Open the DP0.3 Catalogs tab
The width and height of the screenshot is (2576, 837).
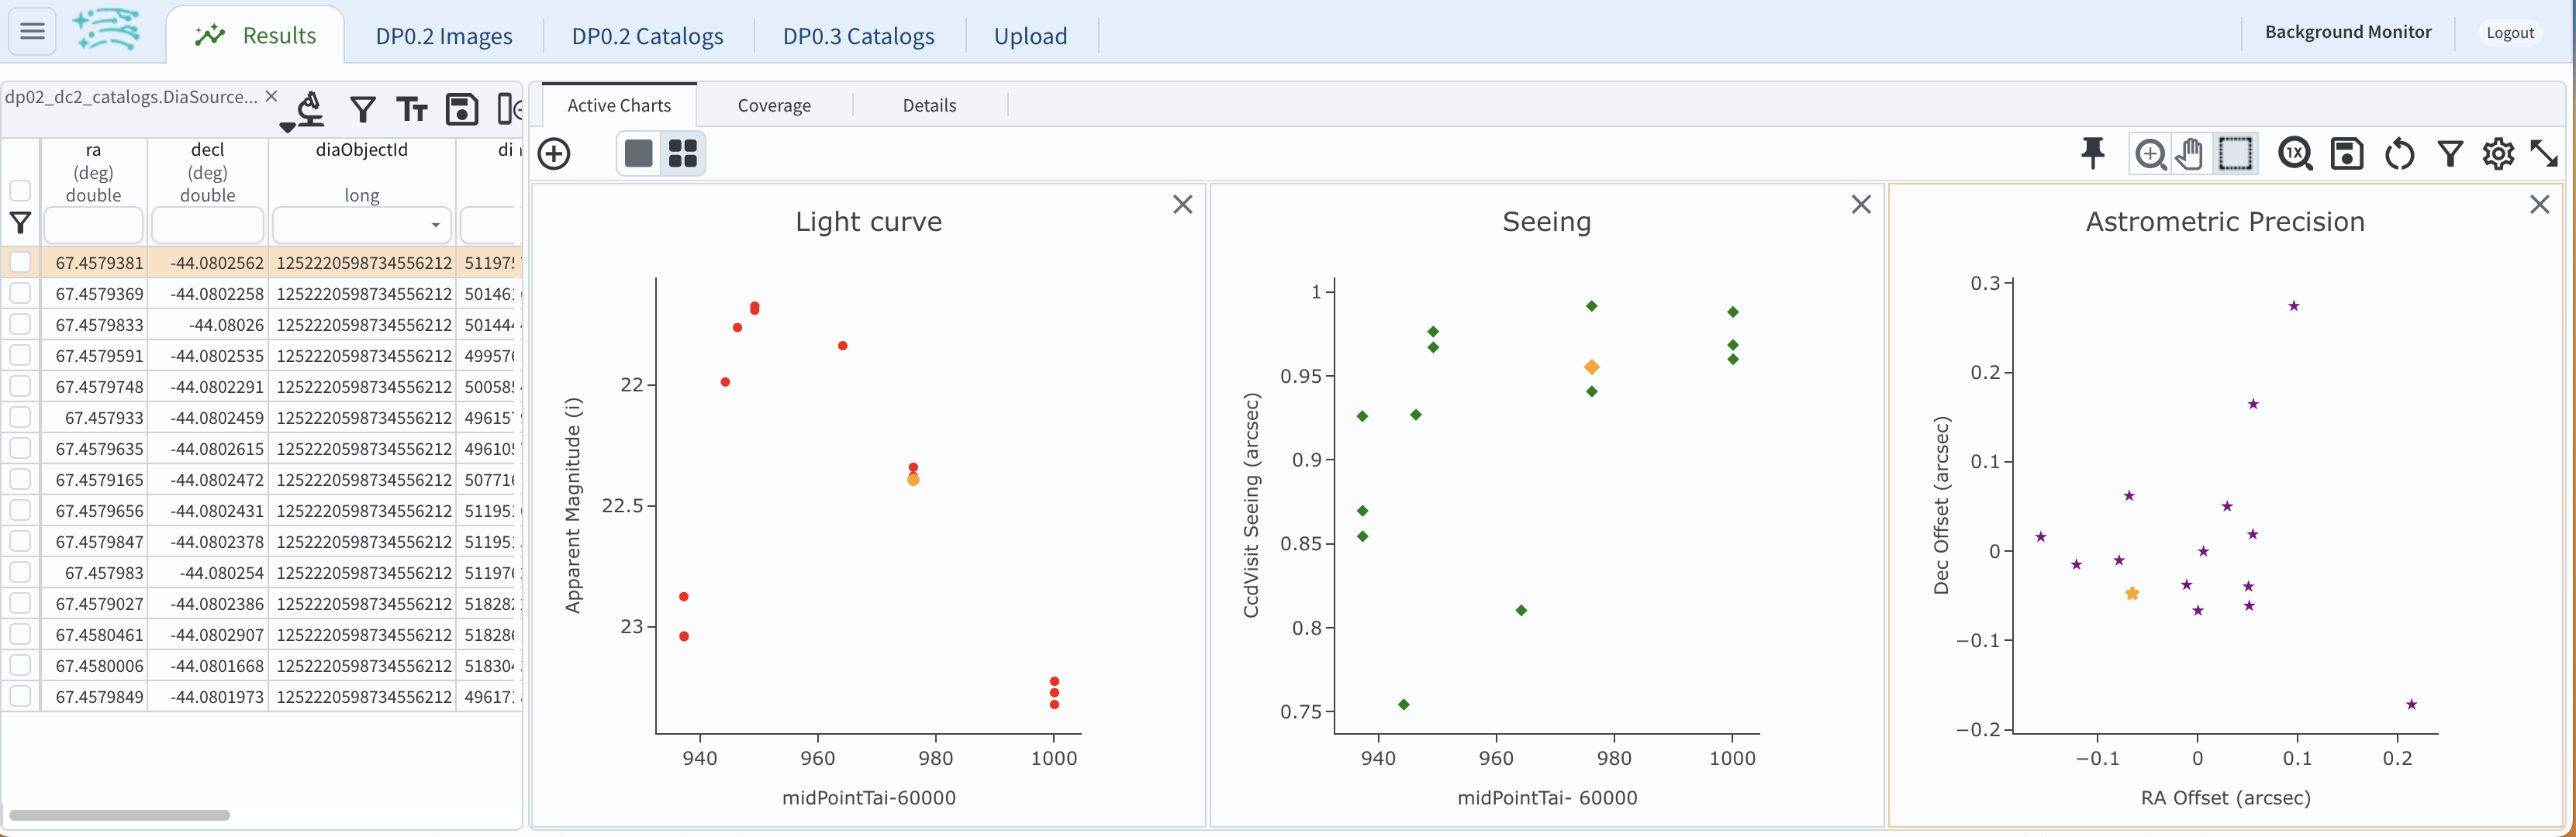pyautogui.click(x=858, y=36)
